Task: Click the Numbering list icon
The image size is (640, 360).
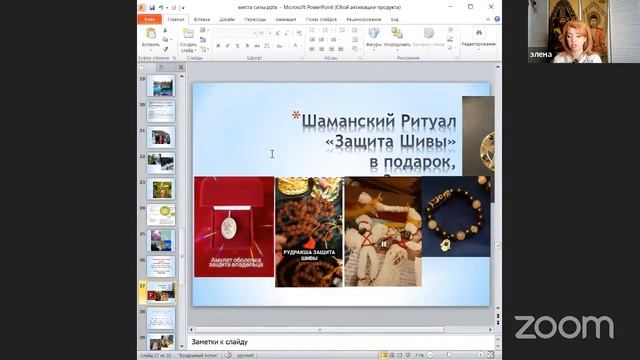Action: [326, 31]
